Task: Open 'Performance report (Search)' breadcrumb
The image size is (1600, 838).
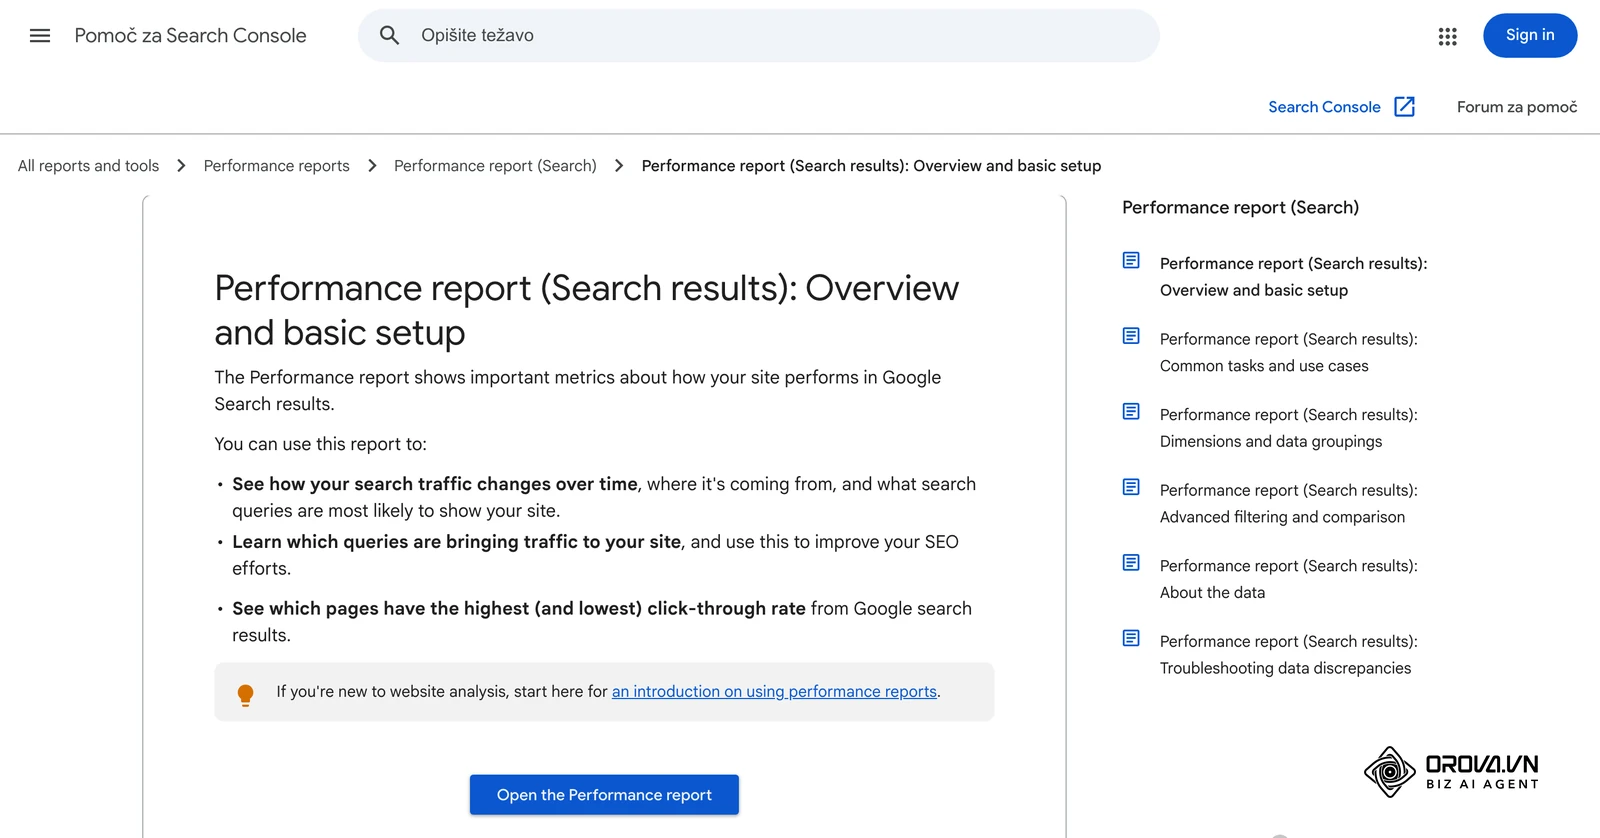Action: tap(495, 166)
